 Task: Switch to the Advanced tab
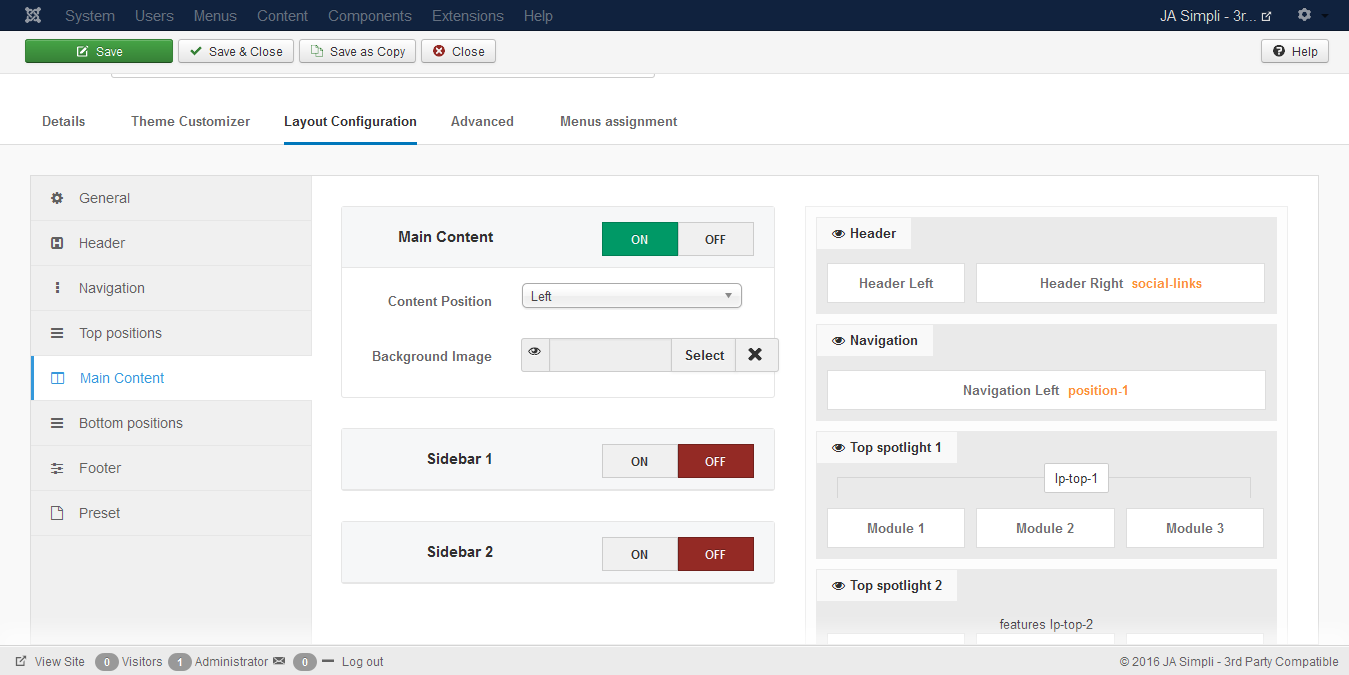[x=482, y=121]
